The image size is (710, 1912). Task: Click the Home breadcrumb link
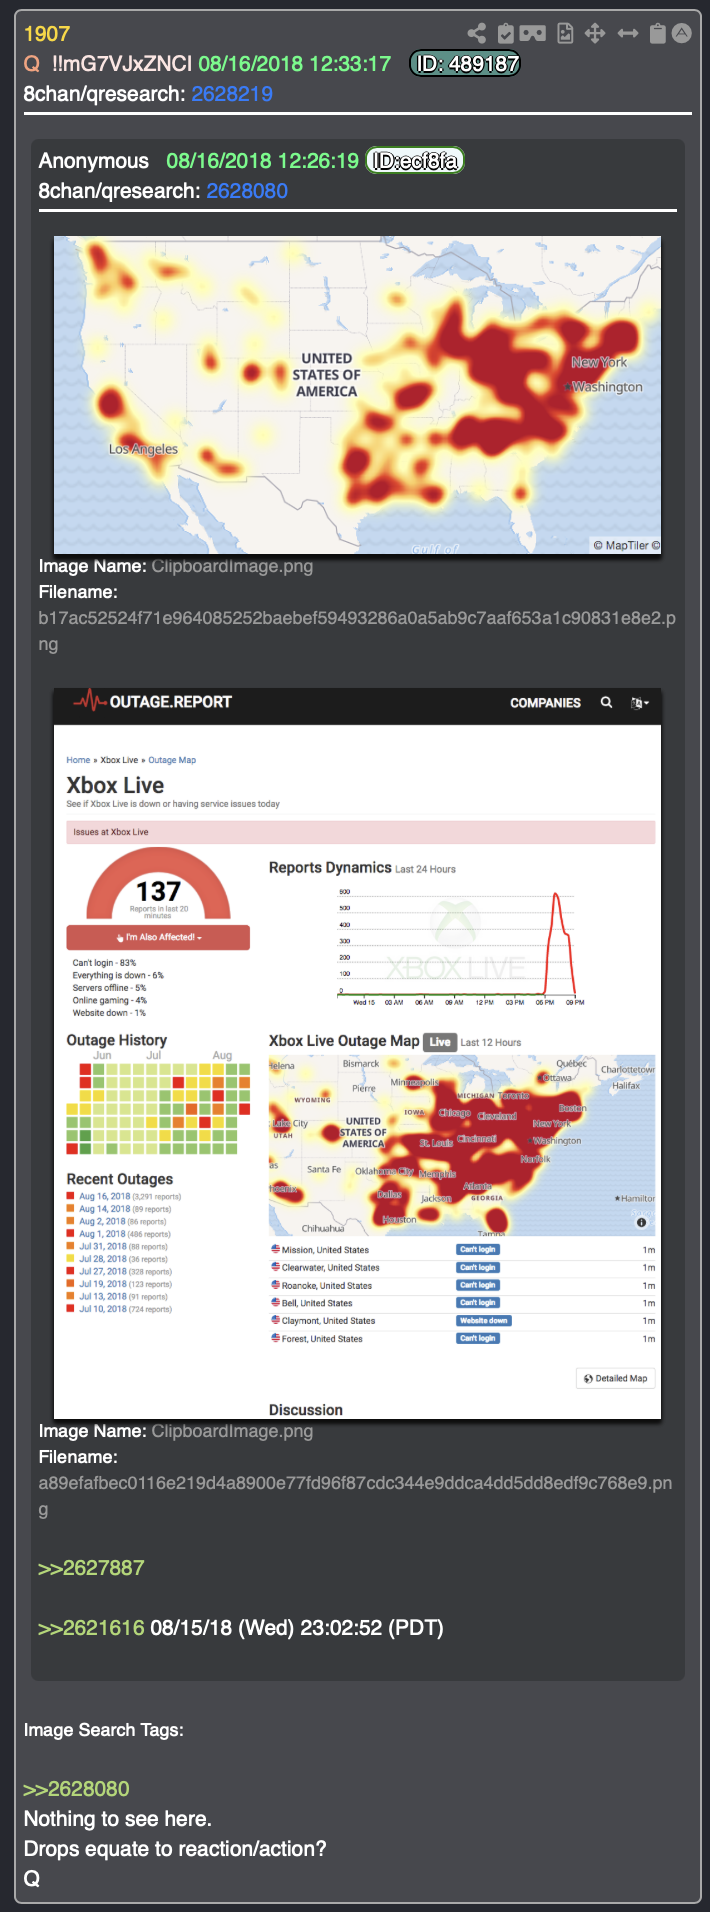click(78, 760)
